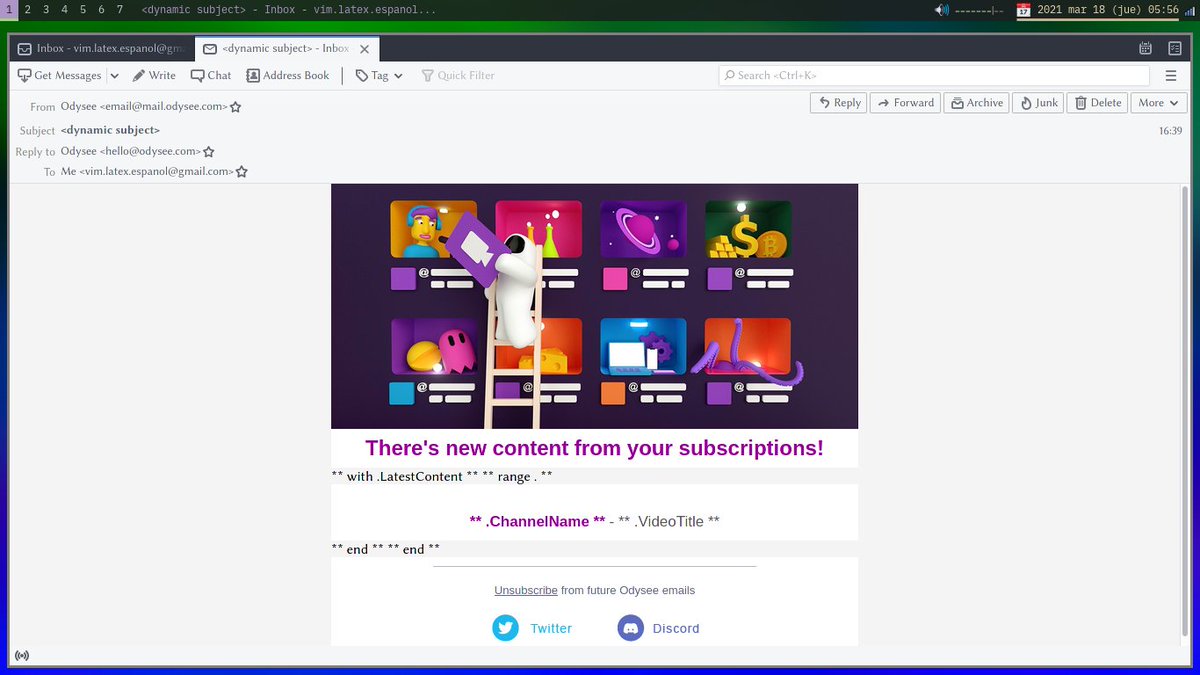Open the Tag dropdown
Image resolution: width=1200 pixels, height=675 pixels.
click(379, 75)
